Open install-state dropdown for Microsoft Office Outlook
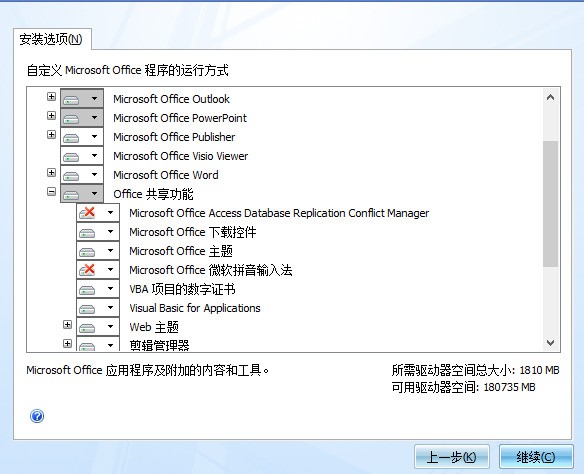The image size is (584, 474). point(94,99)
